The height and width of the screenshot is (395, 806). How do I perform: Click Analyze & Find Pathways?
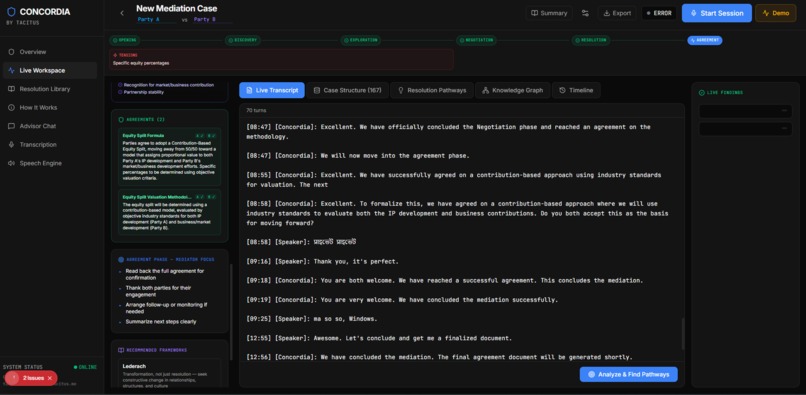tap(629, 374)
